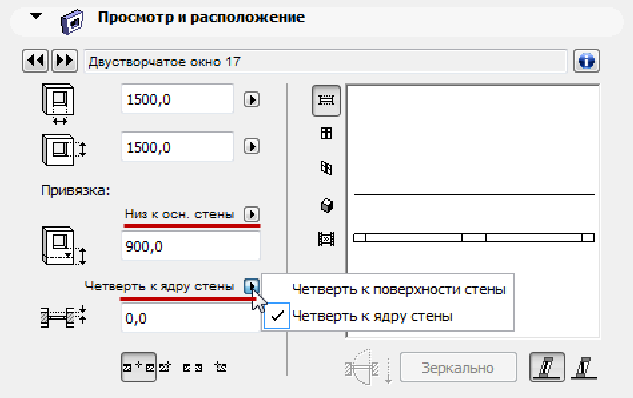This screenshot has width=633, height=398.
Task: Click the Двустворчатое окно 17 name field
Action: point(325,61)
